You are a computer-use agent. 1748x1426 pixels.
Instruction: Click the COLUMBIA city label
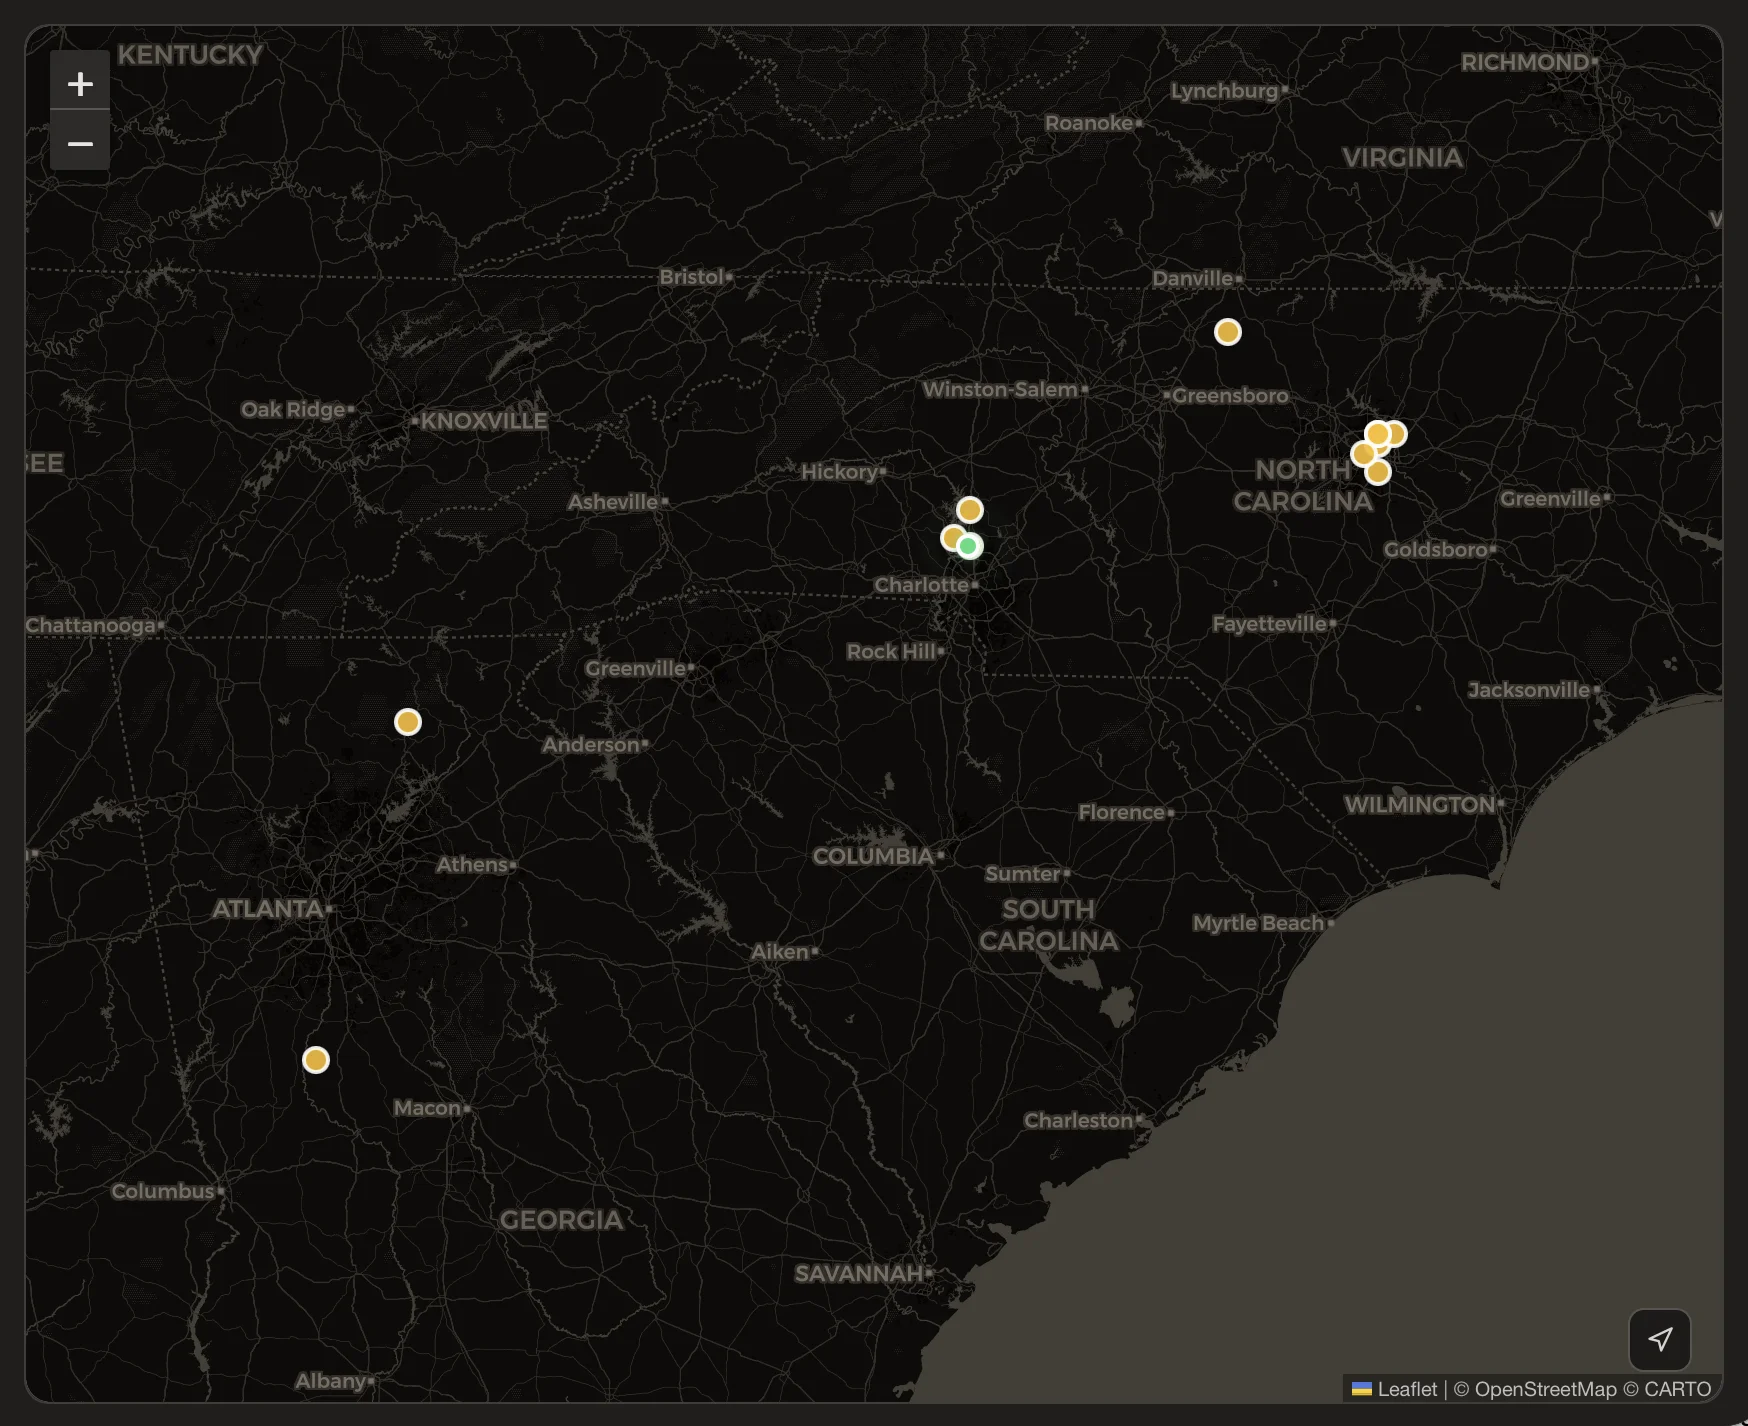[873, 857]
